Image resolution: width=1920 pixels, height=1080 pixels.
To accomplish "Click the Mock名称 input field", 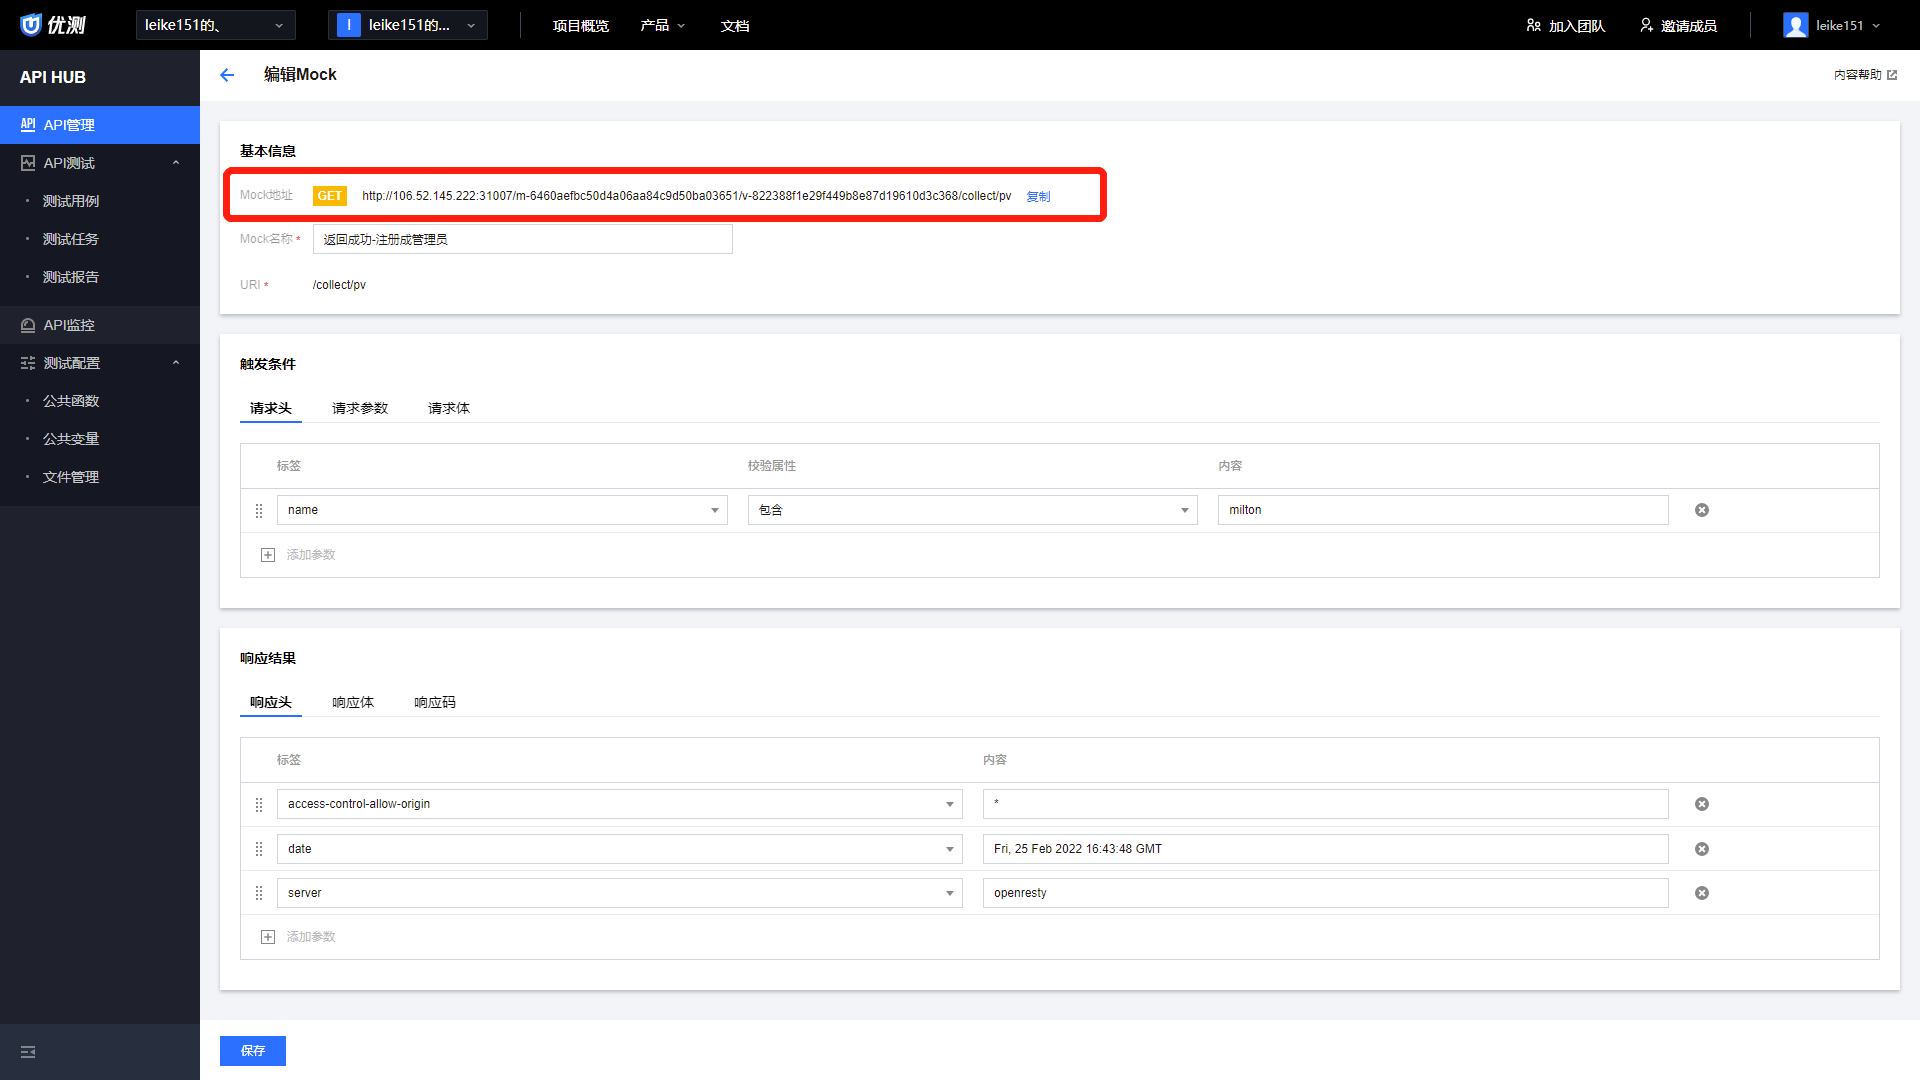I will [523, 239].
